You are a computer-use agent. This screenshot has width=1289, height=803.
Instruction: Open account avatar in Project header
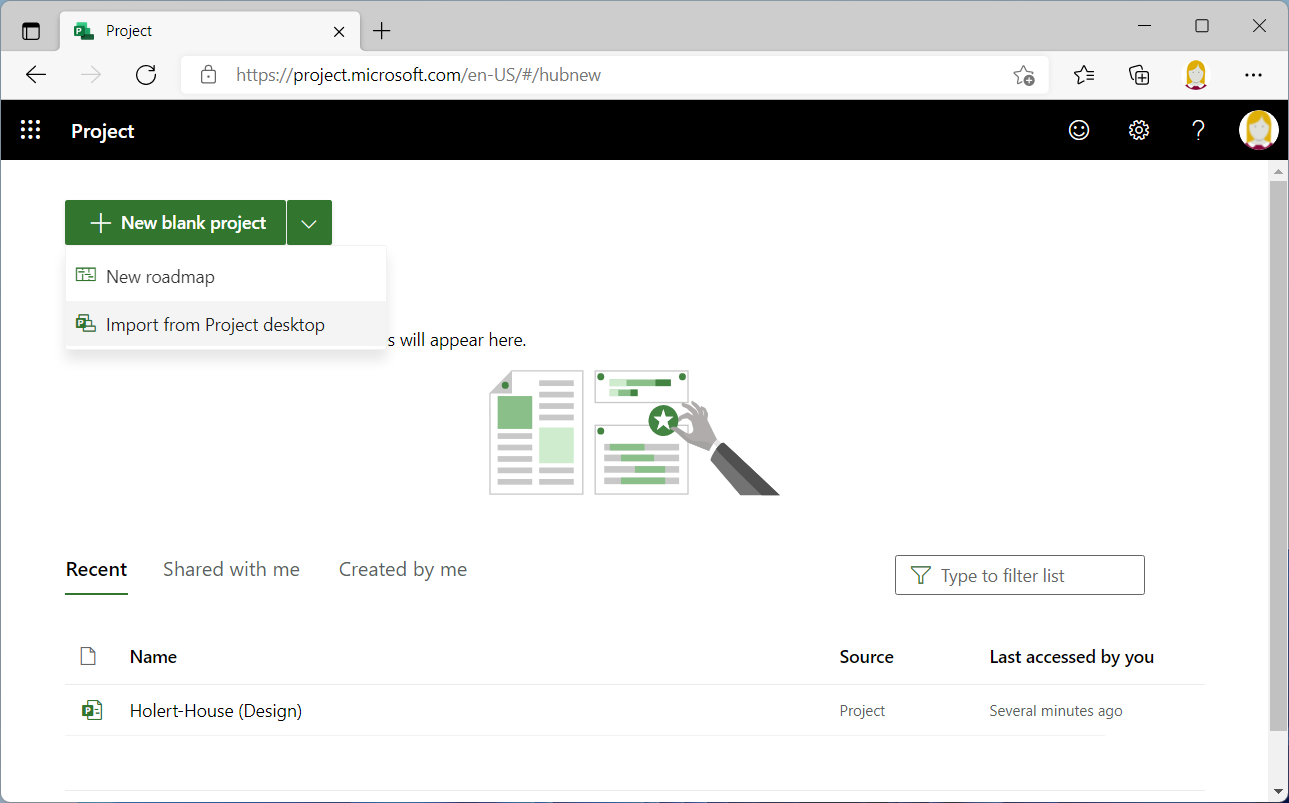pos(1259,130)
